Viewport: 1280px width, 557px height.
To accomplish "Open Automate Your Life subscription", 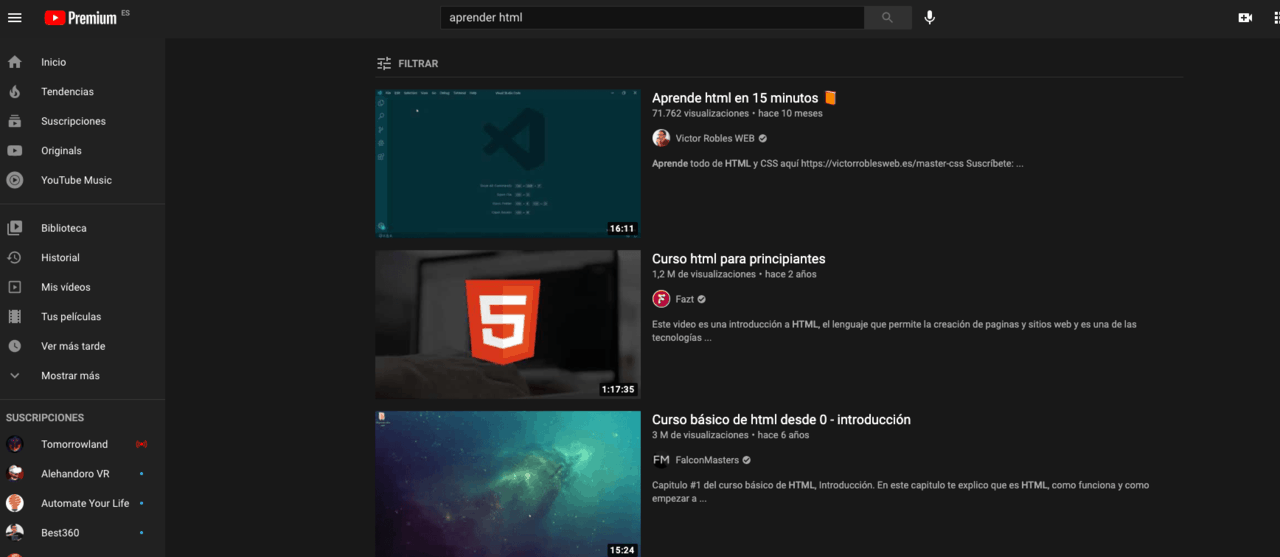I will 82,503.
